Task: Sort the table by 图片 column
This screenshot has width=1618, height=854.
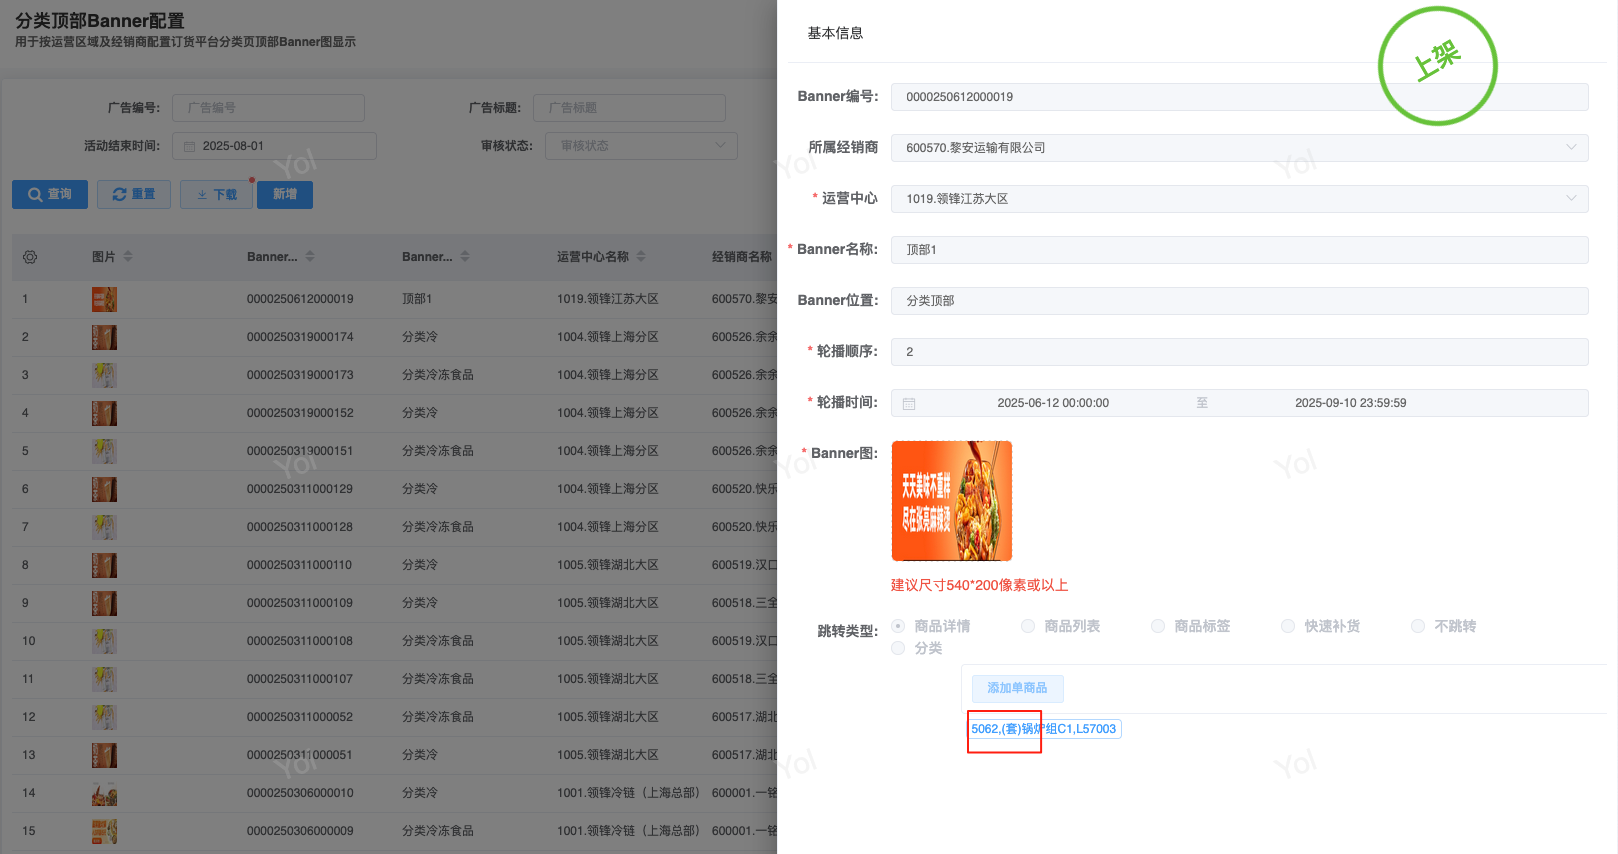Action: click(x=128, y=257)
